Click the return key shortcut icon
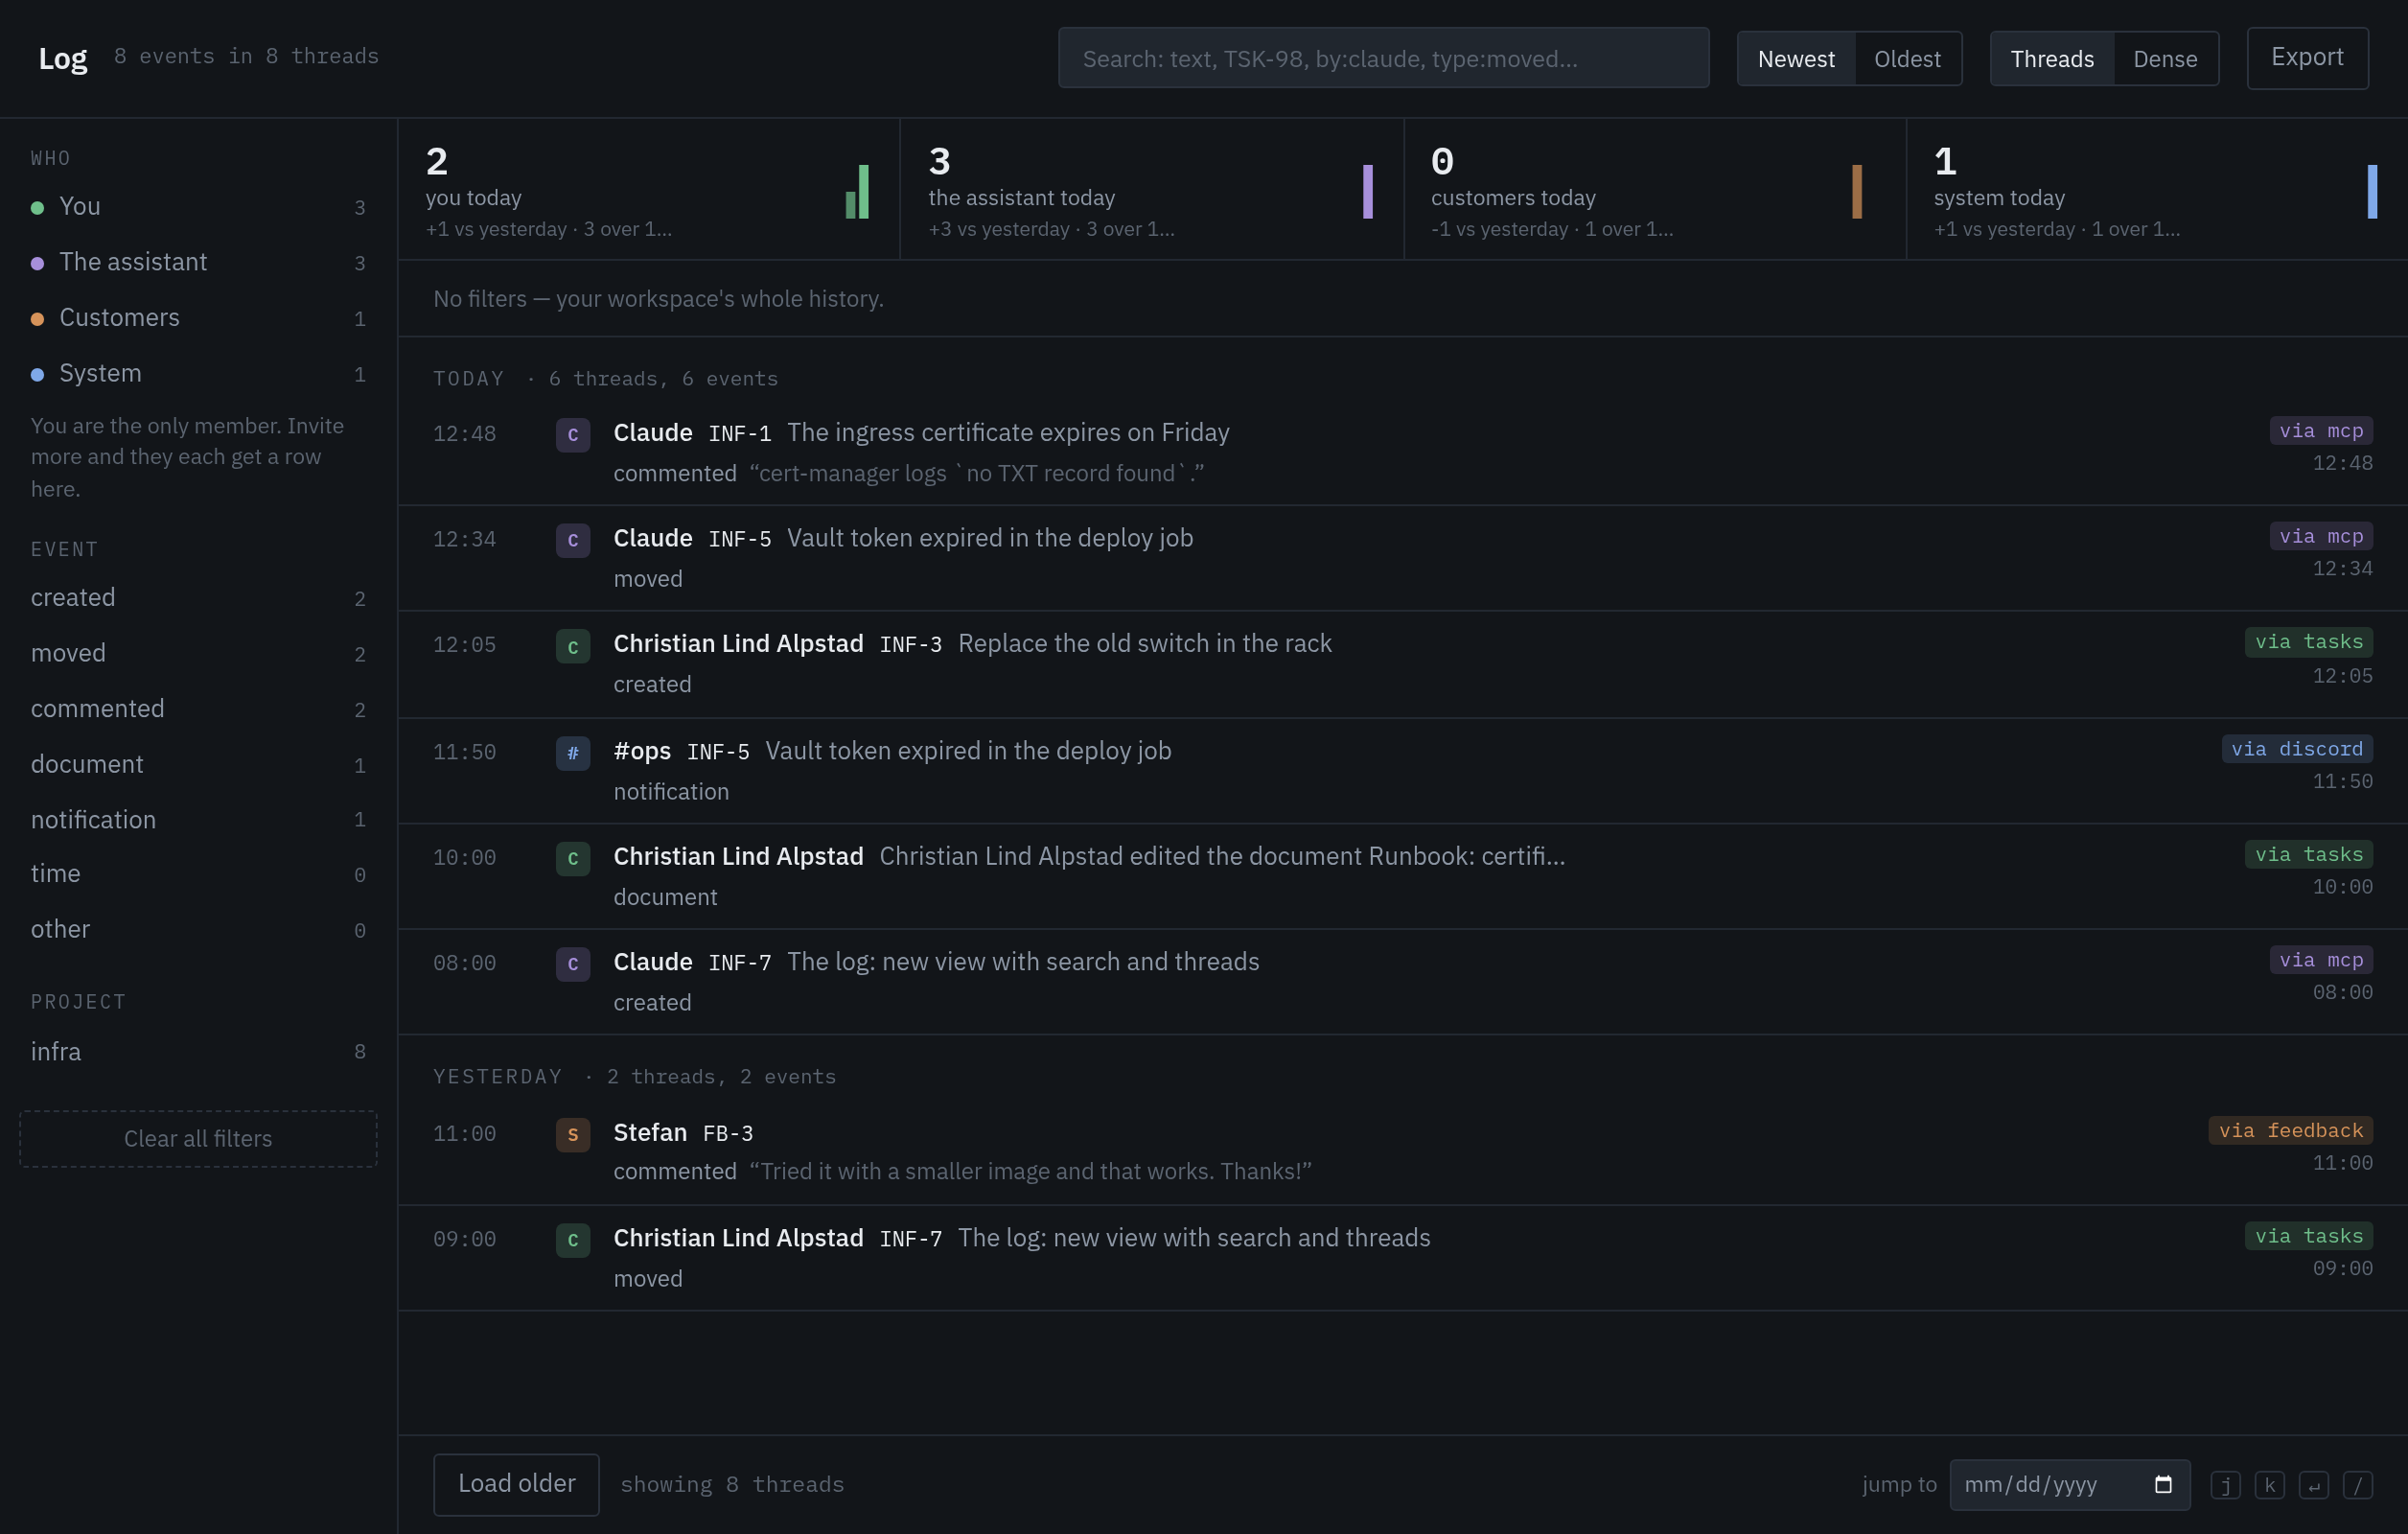 [2314, 1485]
